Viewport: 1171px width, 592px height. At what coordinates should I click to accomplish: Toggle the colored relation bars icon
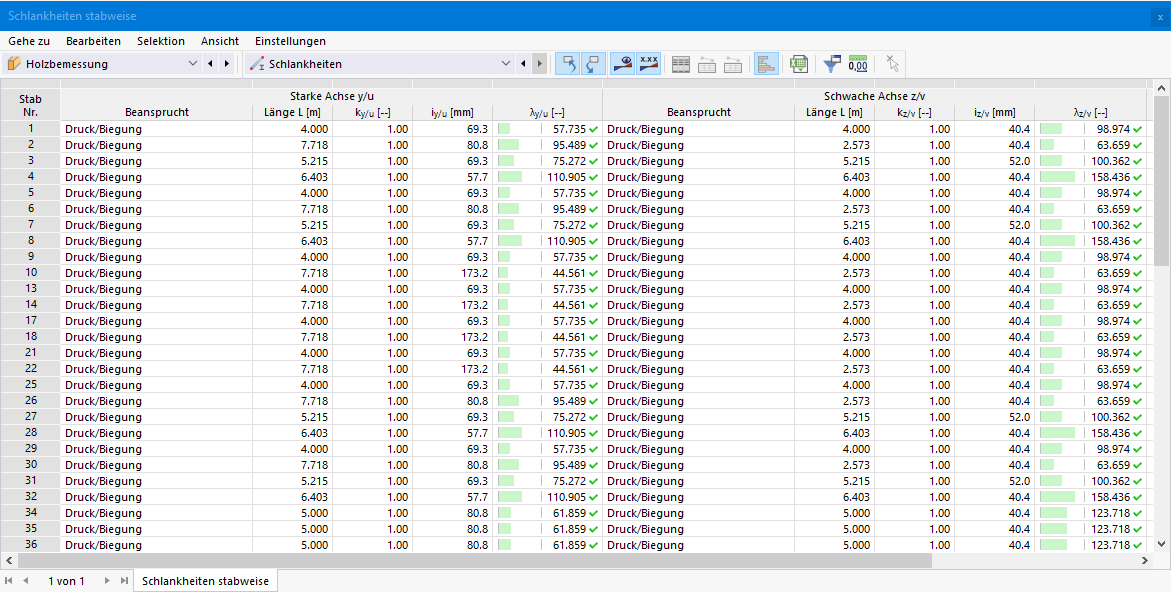766,64
